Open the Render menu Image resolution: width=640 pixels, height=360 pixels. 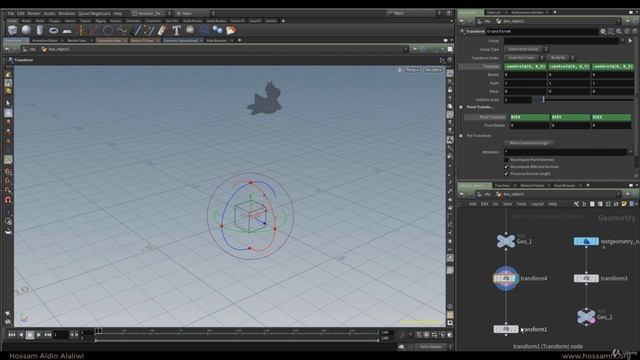(34, 13)
